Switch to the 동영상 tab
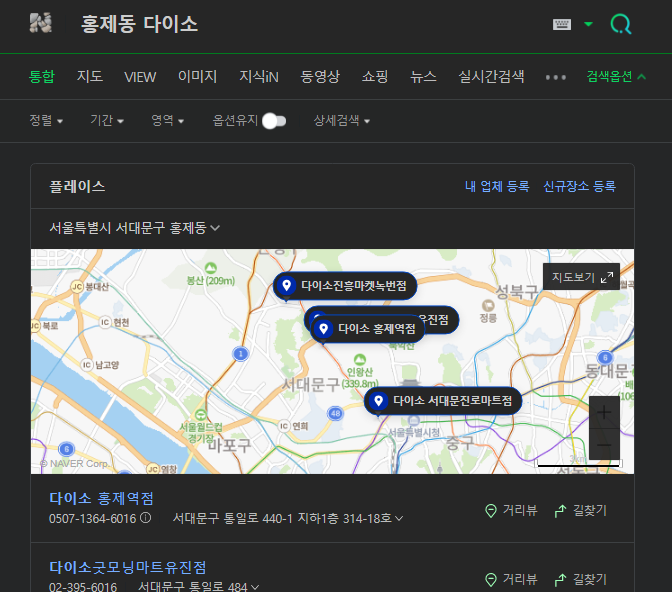 coord(320,77)
